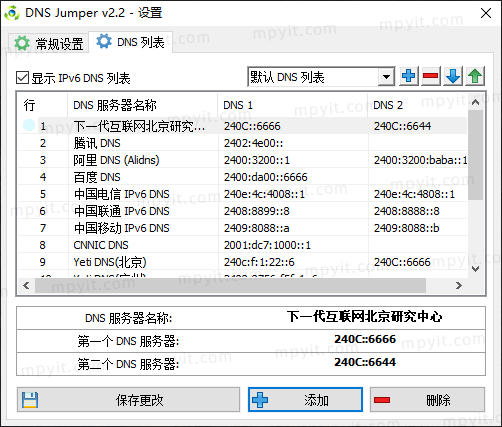Viewport: 502px width, 427px height.
Task: Click the light-blue dot marker on row 1
Action: point(29,125)
